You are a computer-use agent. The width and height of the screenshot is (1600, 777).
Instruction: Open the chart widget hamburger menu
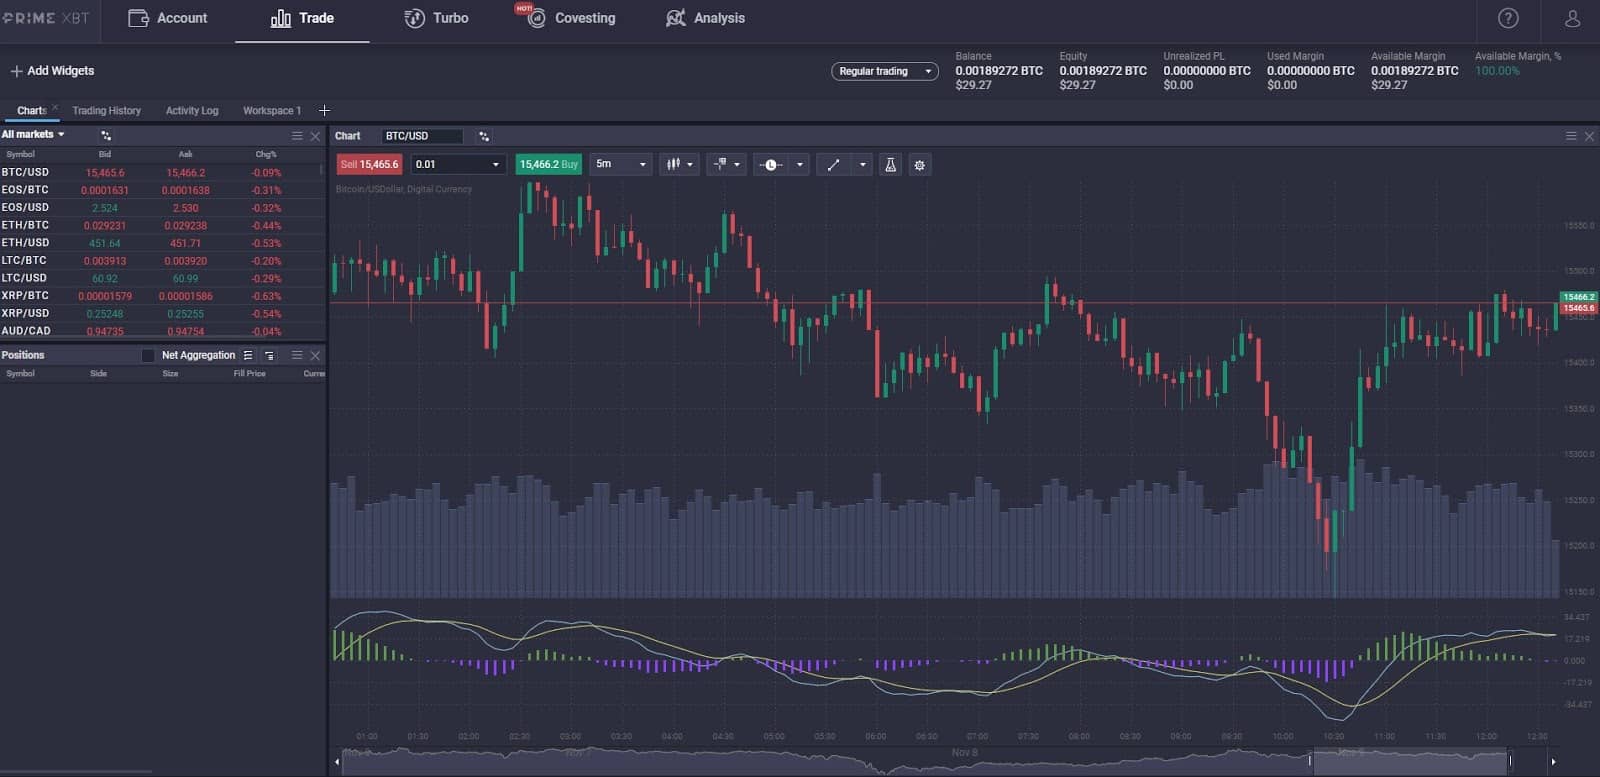[x=1571, y=136]
